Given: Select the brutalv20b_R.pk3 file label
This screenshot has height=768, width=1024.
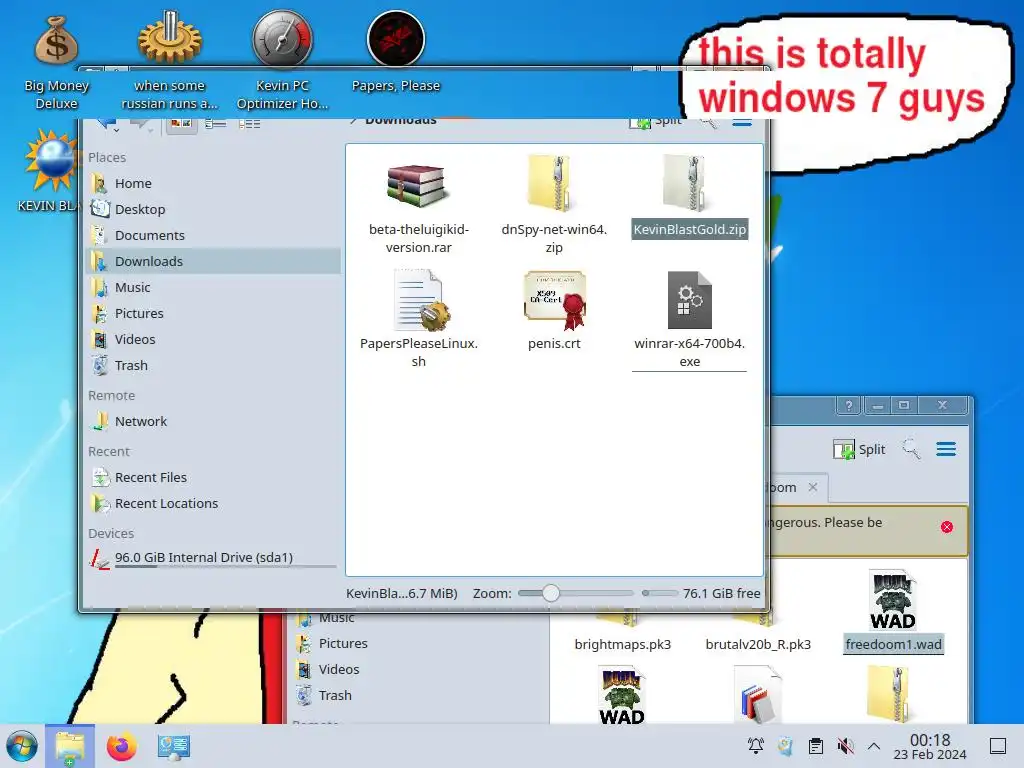Looking at the screenshot, I should coord(758,645).
